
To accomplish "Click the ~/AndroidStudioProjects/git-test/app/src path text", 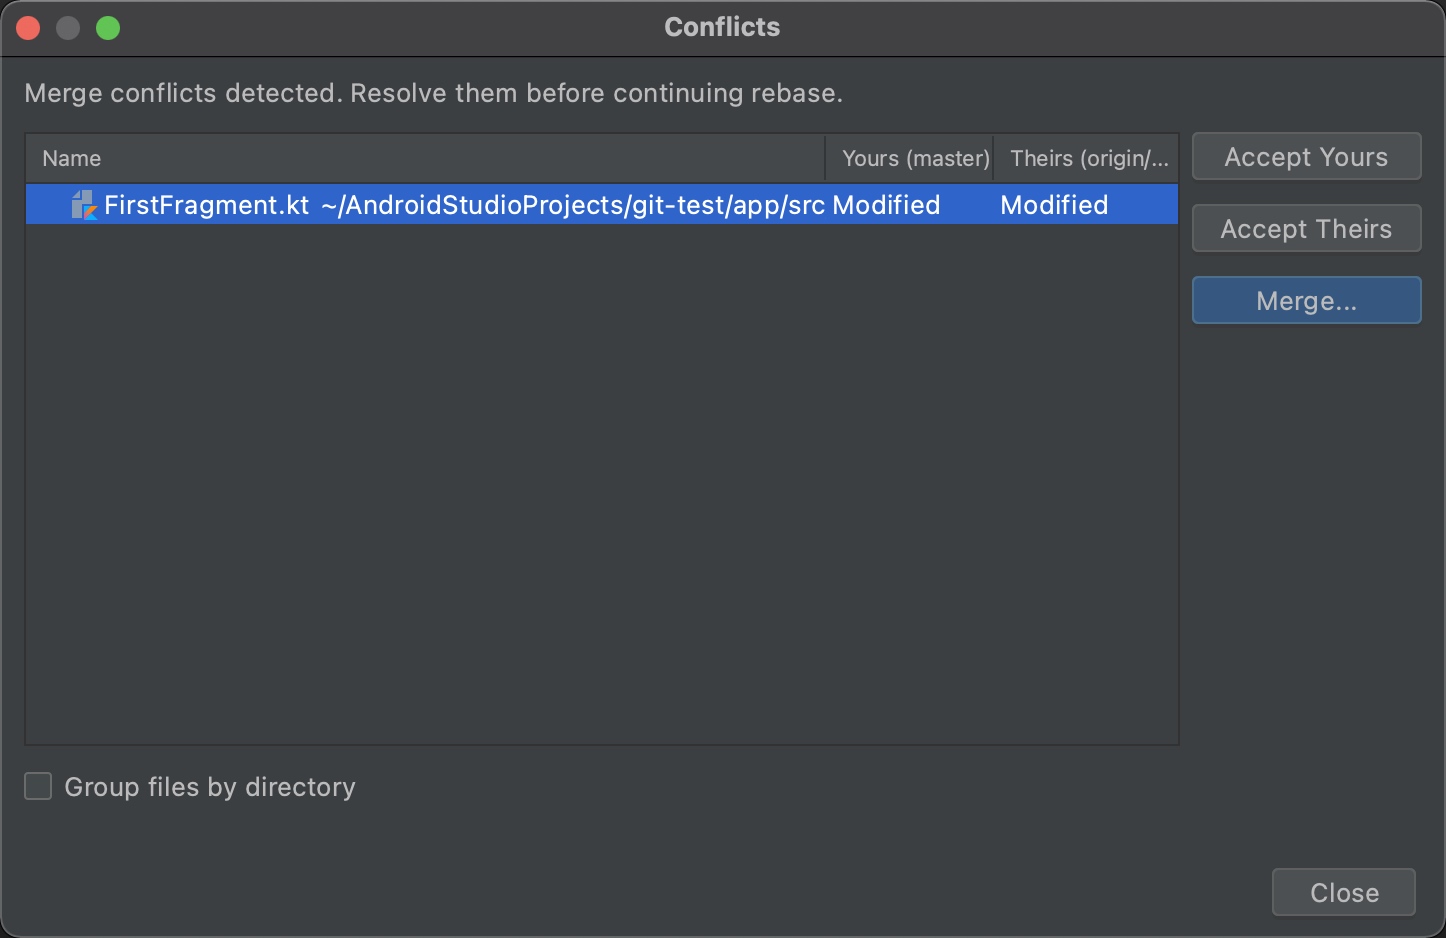I will click(572, 205).
